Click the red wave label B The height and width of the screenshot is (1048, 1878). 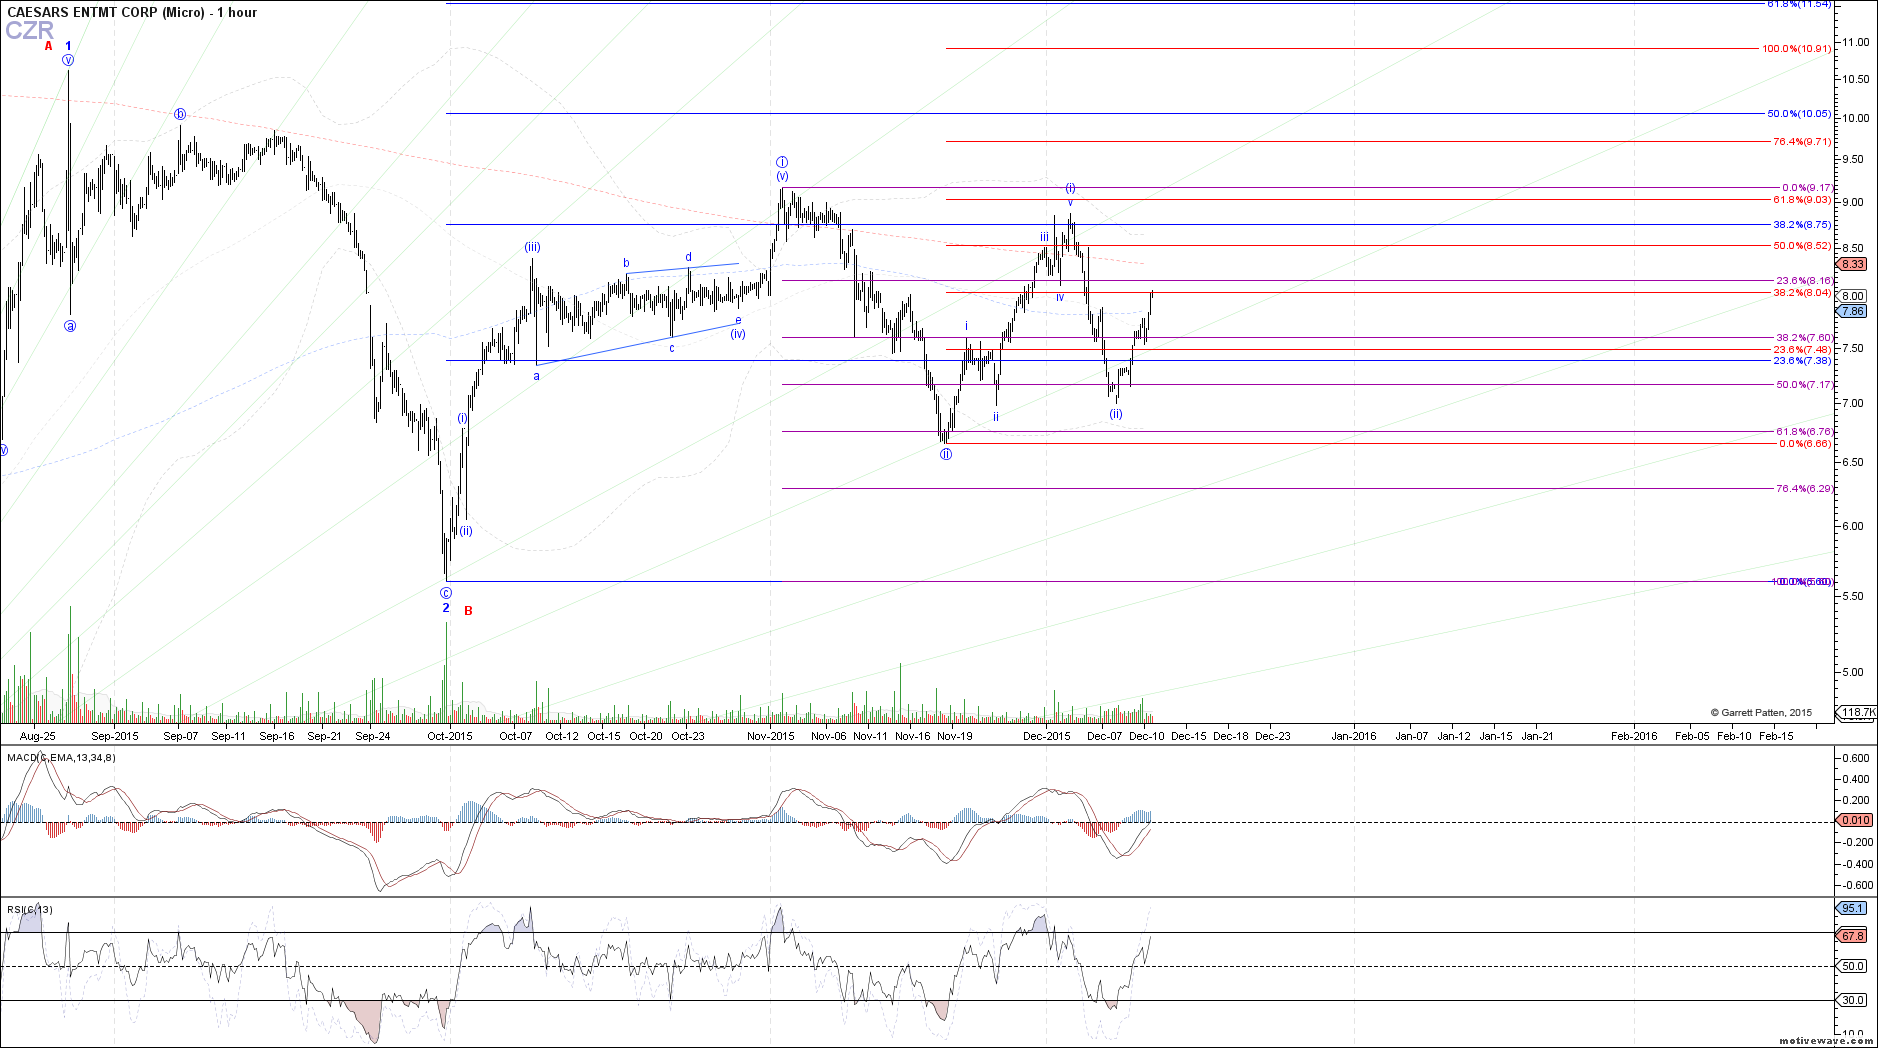pos(468,611)
